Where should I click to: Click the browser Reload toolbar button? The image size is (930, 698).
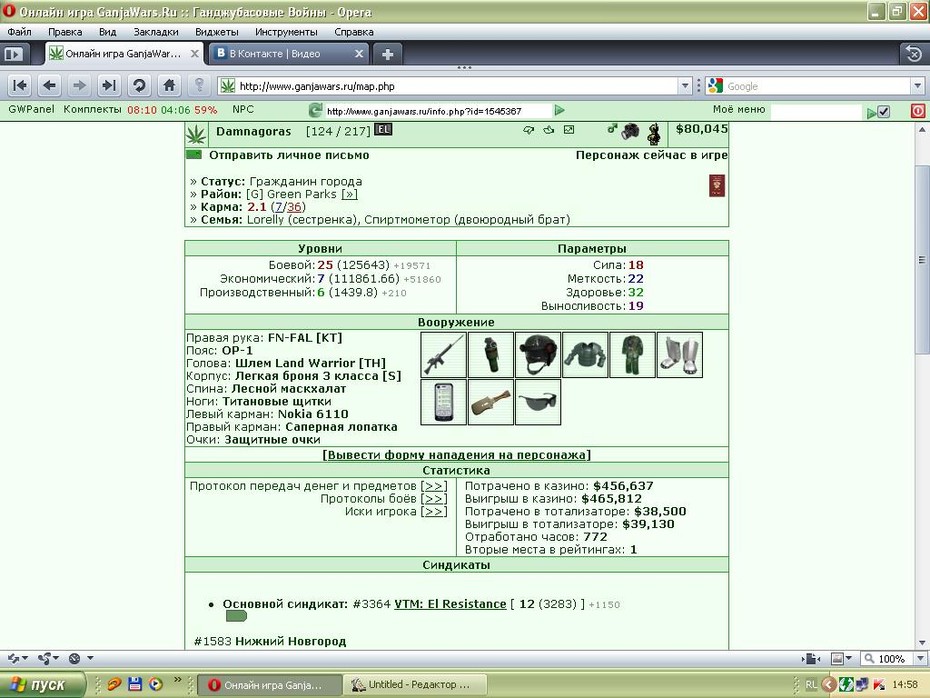coord(139,86)
